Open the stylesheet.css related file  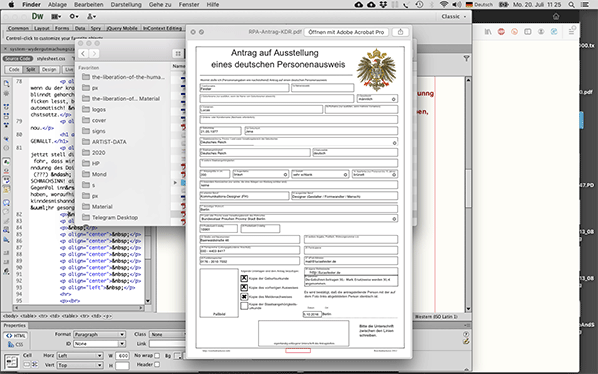point(51,58)
